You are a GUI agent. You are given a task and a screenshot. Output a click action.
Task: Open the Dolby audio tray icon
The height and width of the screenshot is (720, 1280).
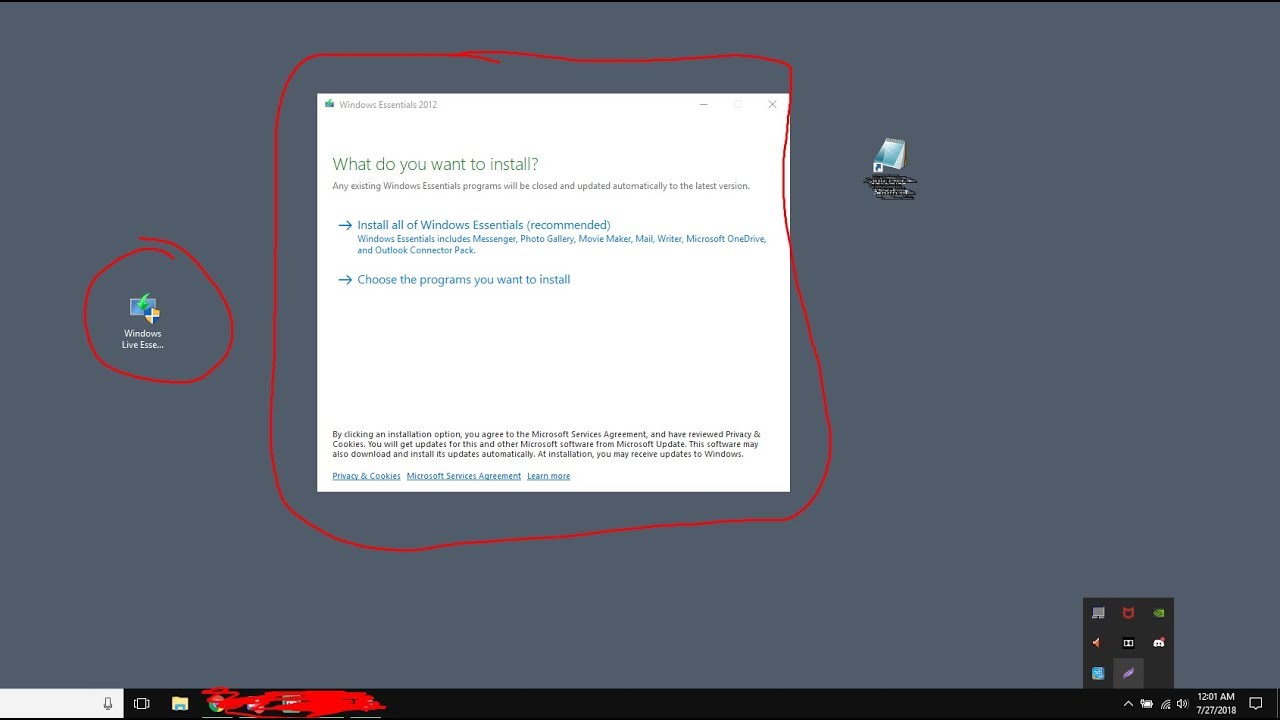(x=1128, y=643)
